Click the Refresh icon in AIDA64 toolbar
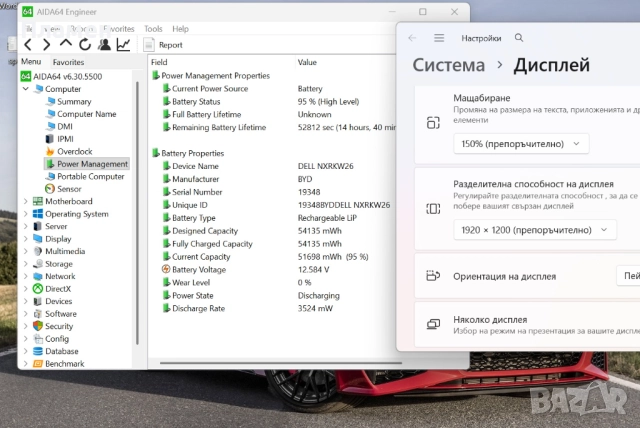Screen dimensions: 640x428 tap(85, 44)
